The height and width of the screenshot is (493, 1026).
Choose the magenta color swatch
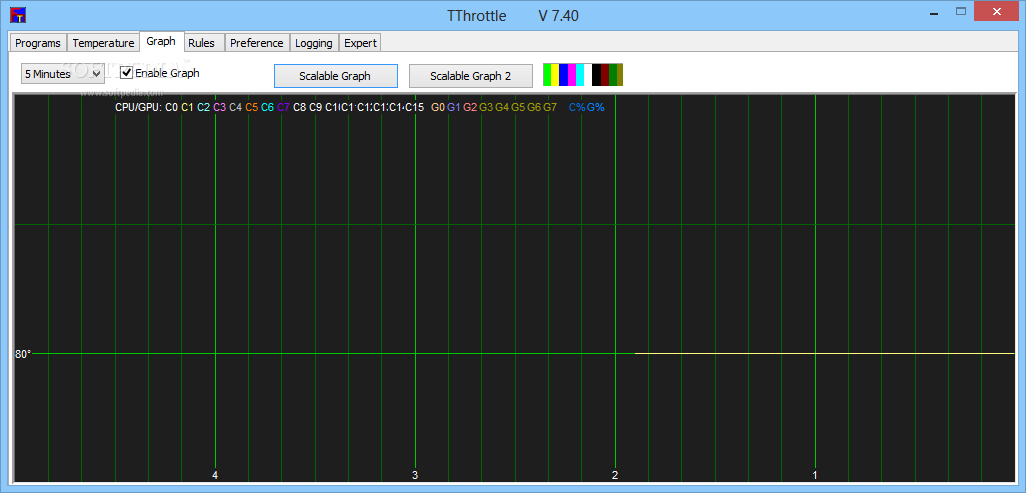pos(571,75)
